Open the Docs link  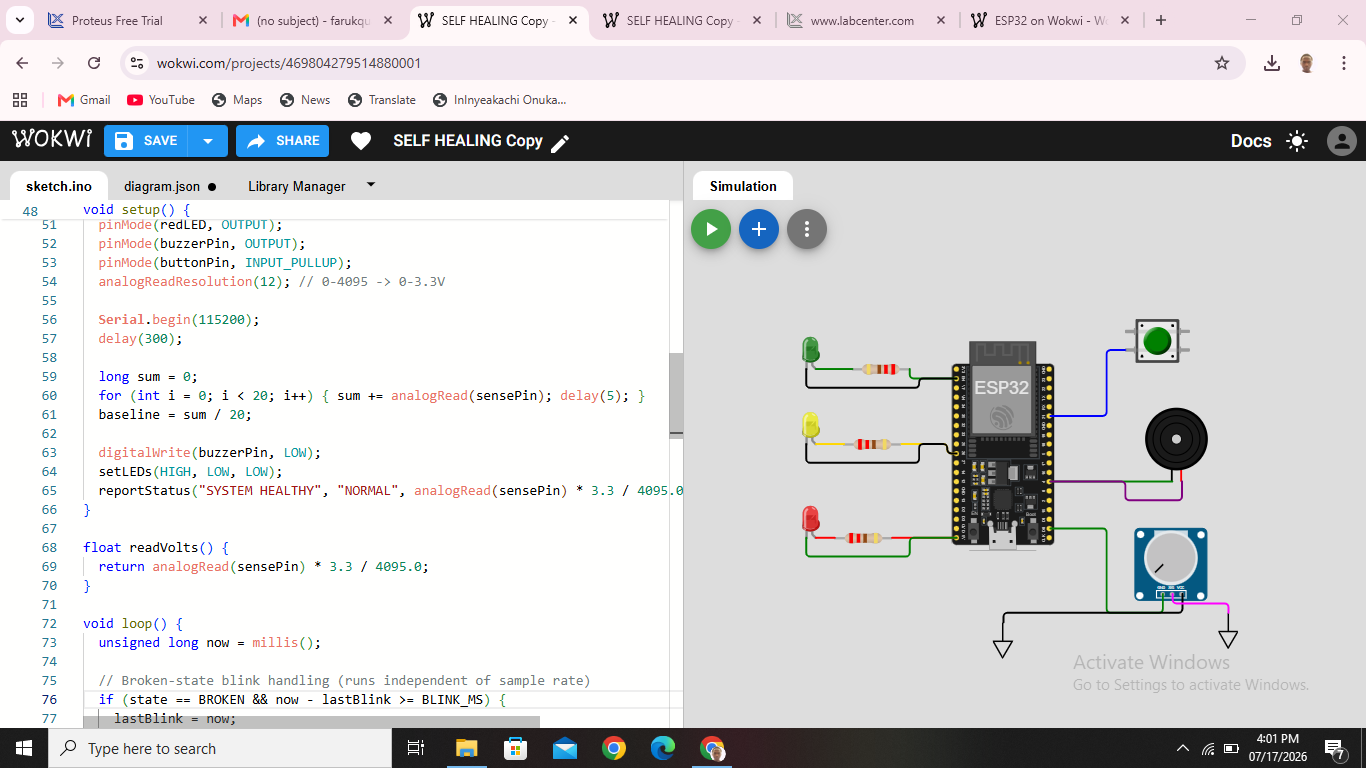click(1251, 141)
